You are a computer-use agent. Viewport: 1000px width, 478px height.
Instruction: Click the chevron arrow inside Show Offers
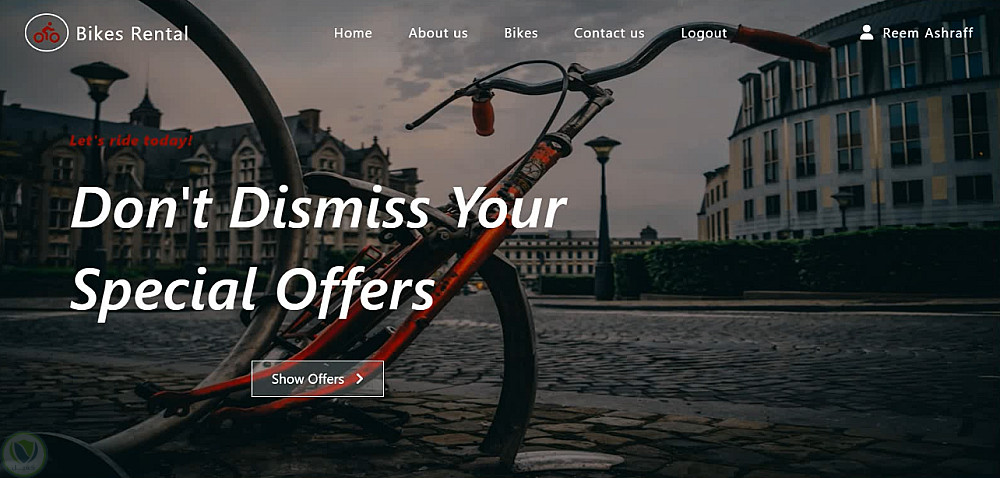tap(360, 379)
